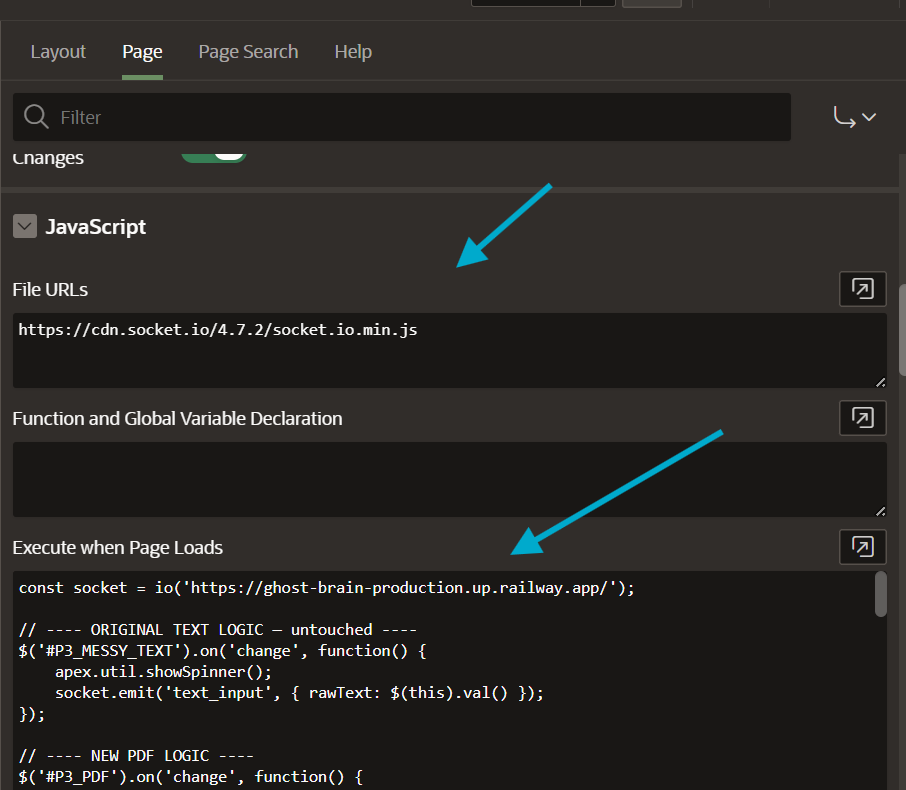Disable the green Changes toggle switch
The width and height of the screenshot is (906, 790).
(x=214, y=154)
